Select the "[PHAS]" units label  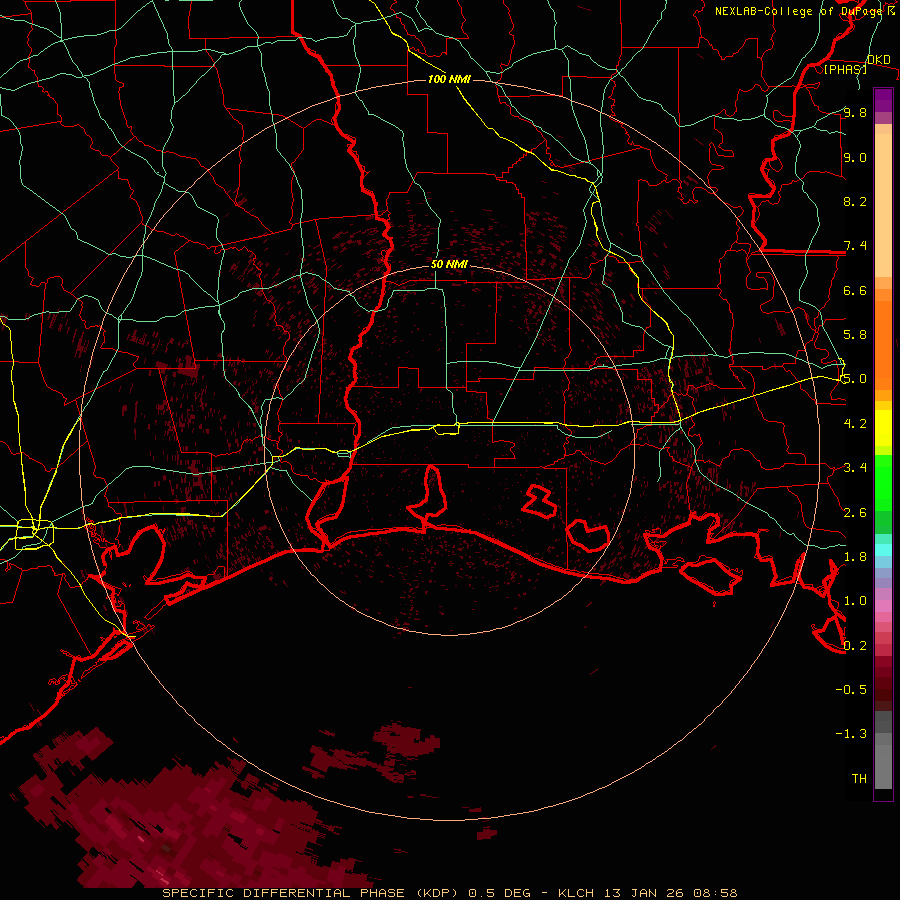845,70
